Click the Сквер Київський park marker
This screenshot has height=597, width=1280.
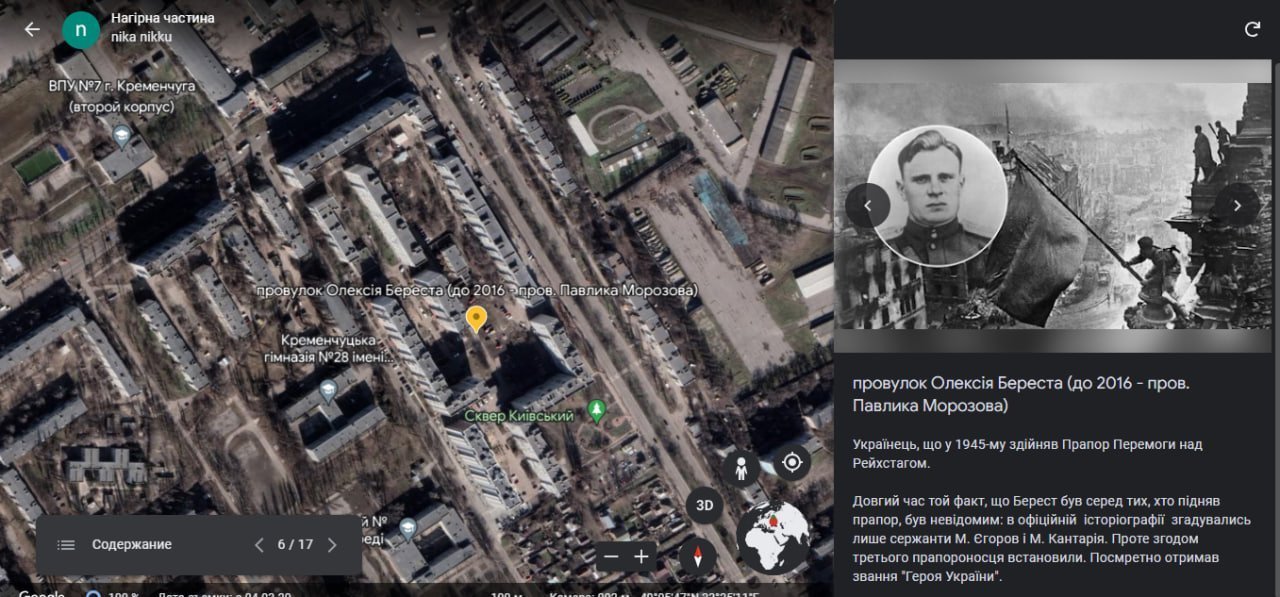coord(597,409)
